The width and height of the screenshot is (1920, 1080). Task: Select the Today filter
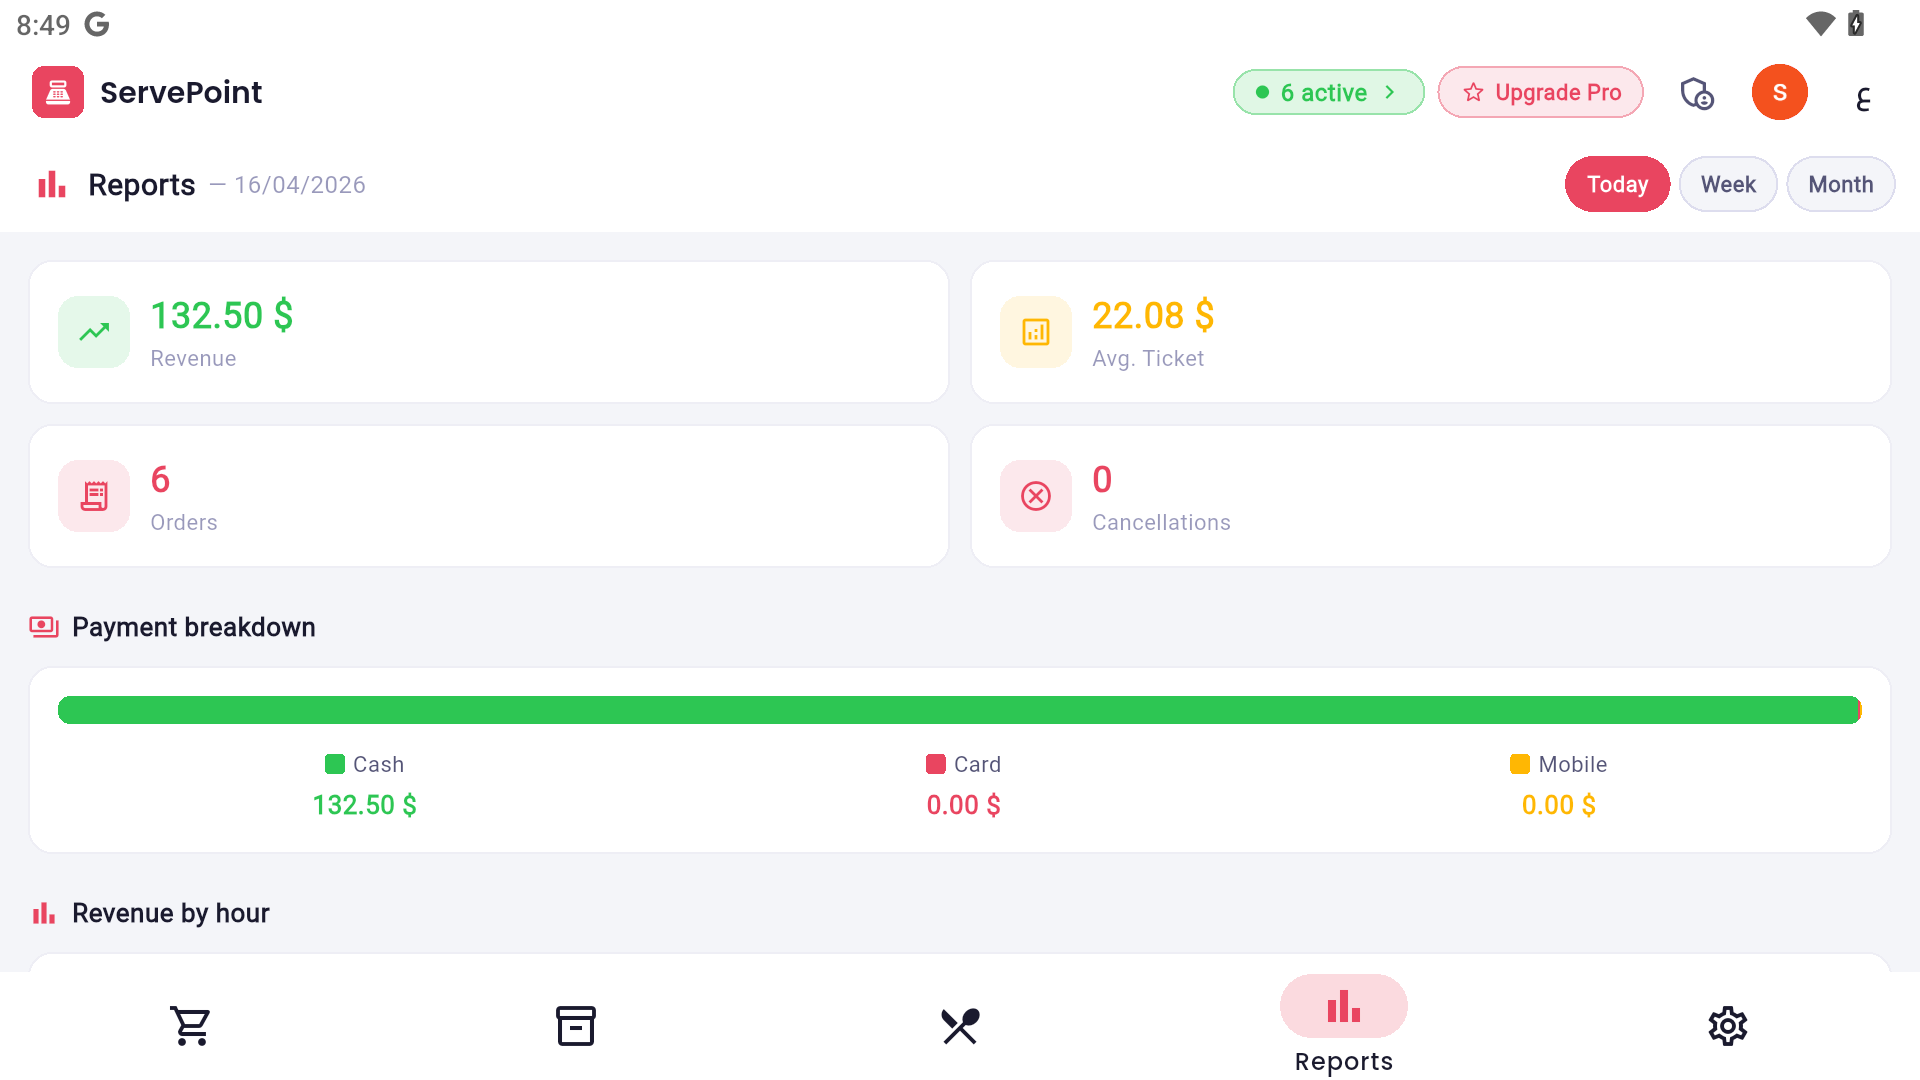1616,184
